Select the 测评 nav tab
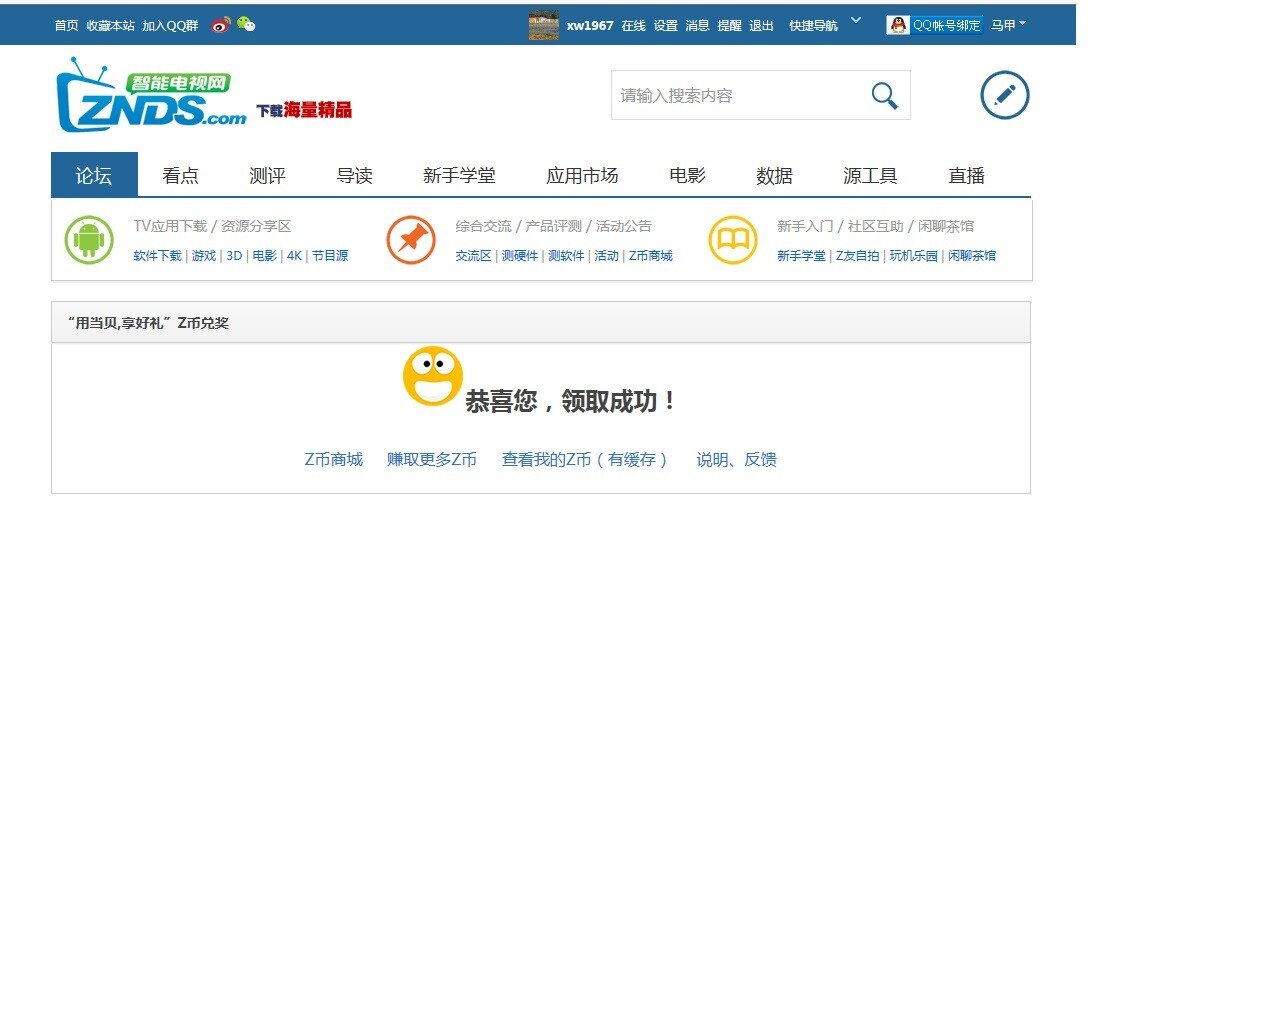Screen dimensions: 1280x1024 pos(267,175)
